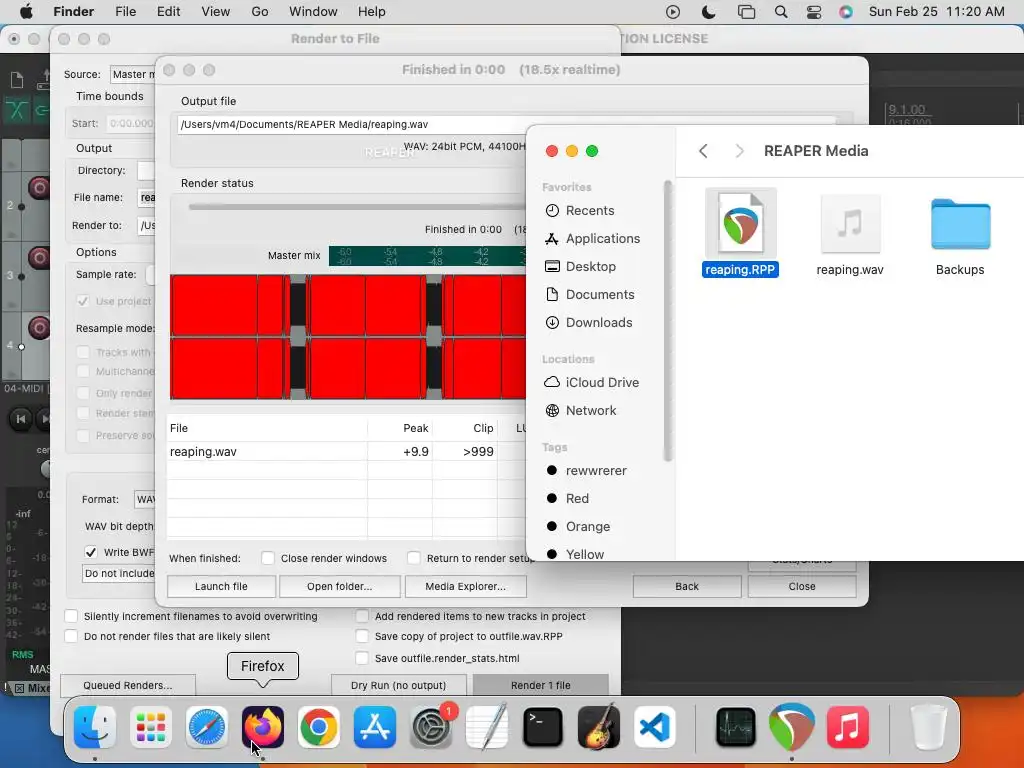The width and height of the screenshot is (1024, 768).
Task: Click the output file path field
Action: tap(351, 124)
